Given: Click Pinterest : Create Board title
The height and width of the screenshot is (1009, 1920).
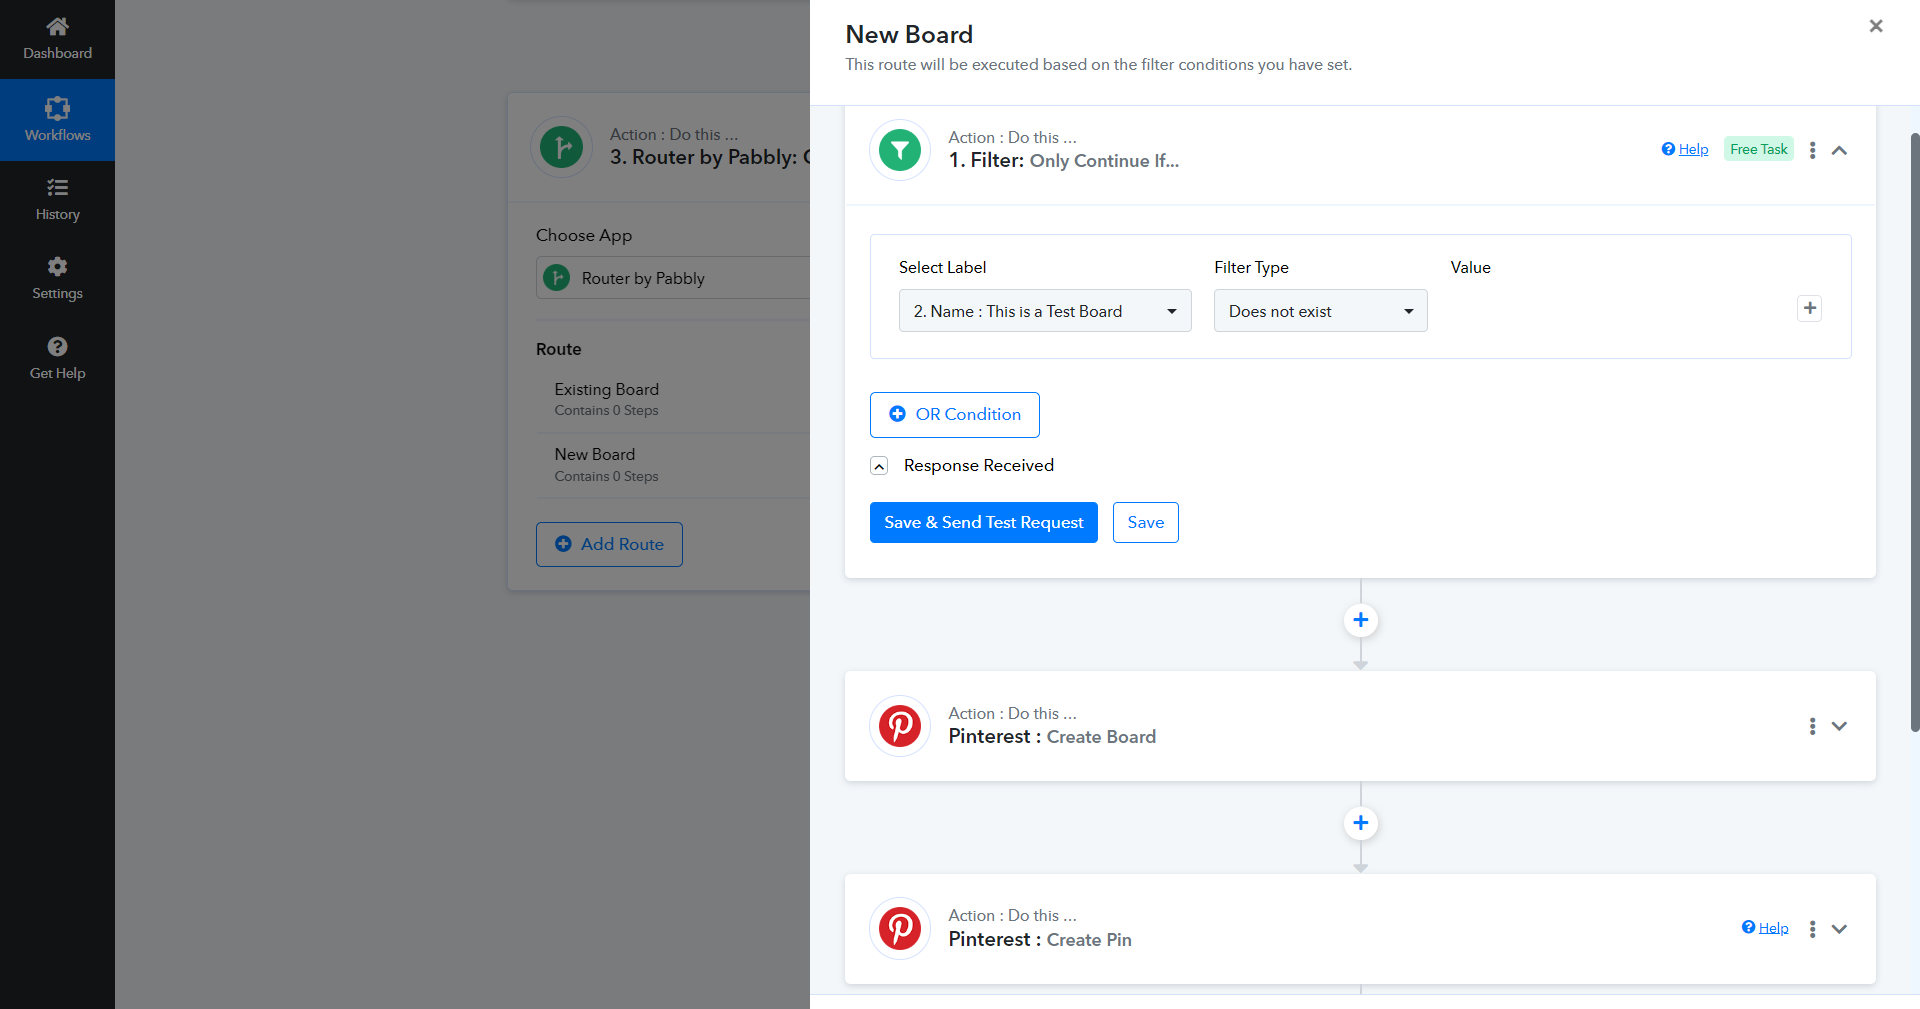Looking at the screenshot, I should click(x=1052, y=737).
